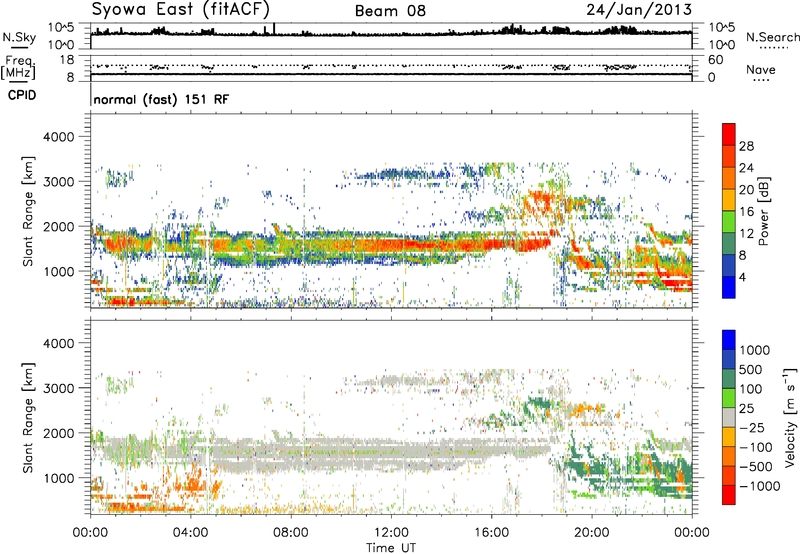
Task: Click the "500" label on the velocity colorbar
Action: (751, 370)
